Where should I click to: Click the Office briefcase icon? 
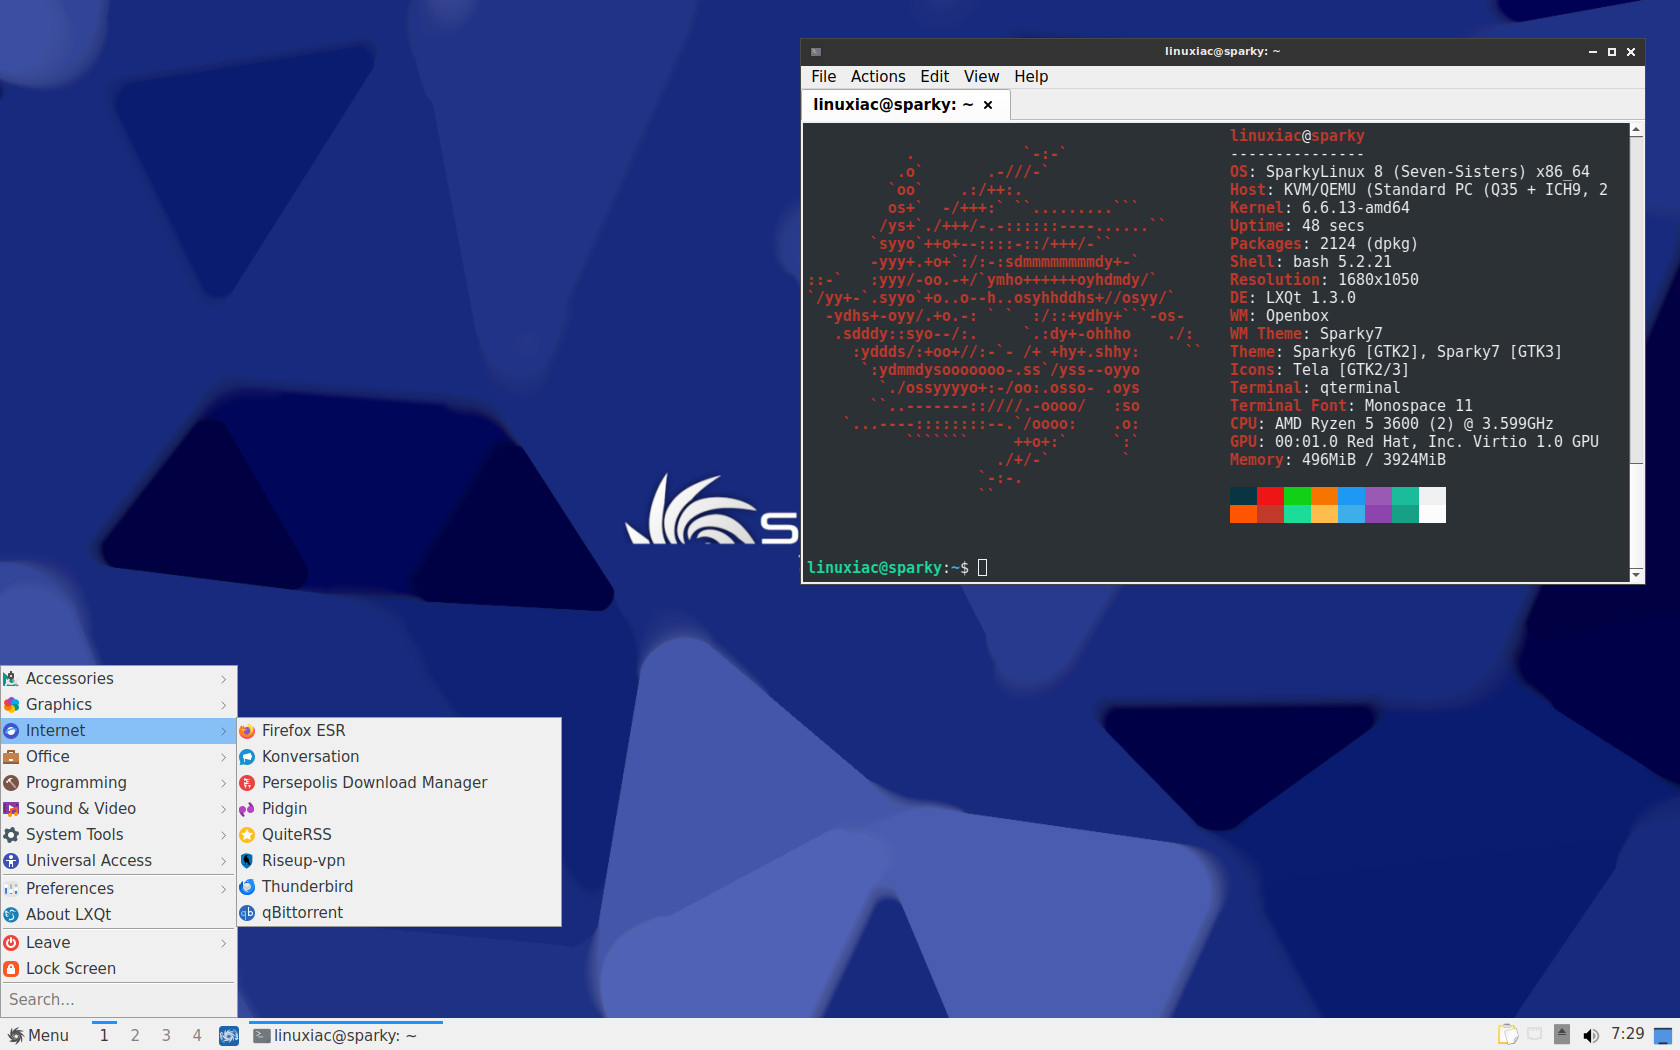(11, 757)
